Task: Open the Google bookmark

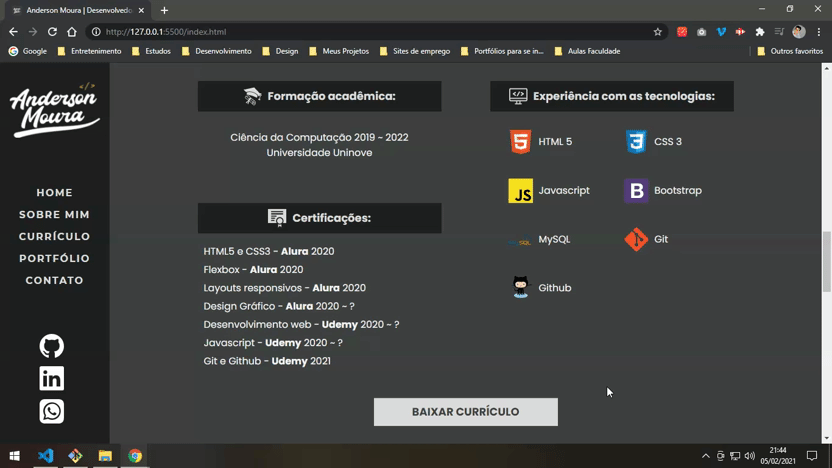Action: 28,51
